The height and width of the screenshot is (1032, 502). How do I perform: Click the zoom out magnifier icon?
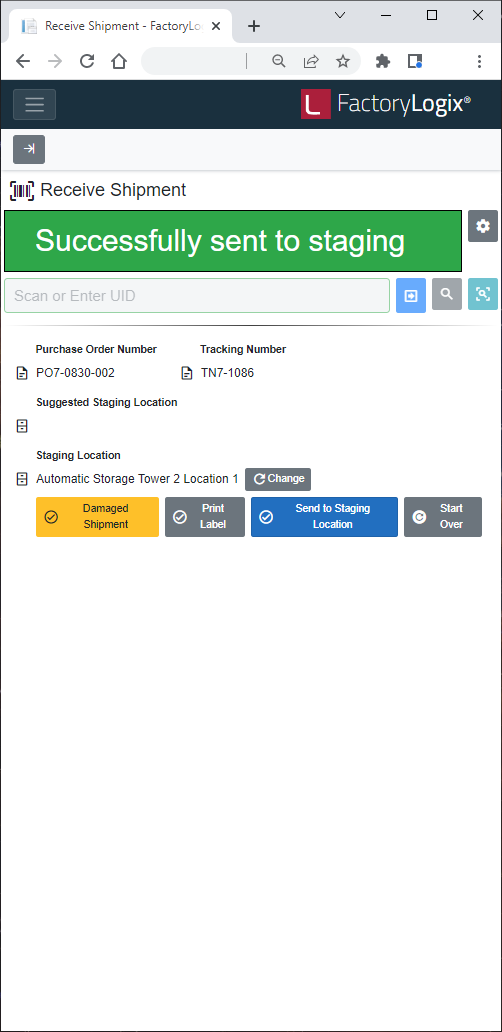click(279, 61)
